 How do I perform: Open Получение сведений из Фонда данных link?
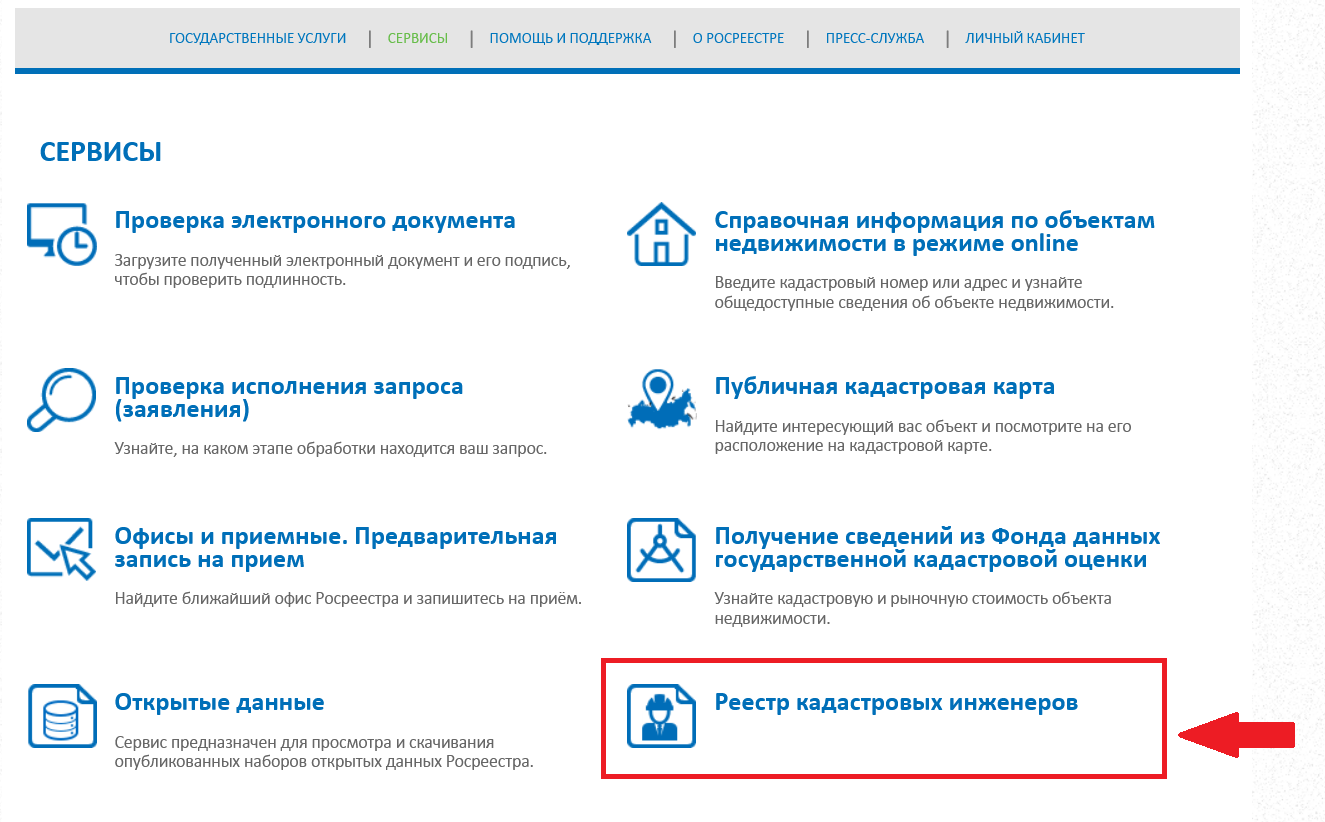pos(938,548)
